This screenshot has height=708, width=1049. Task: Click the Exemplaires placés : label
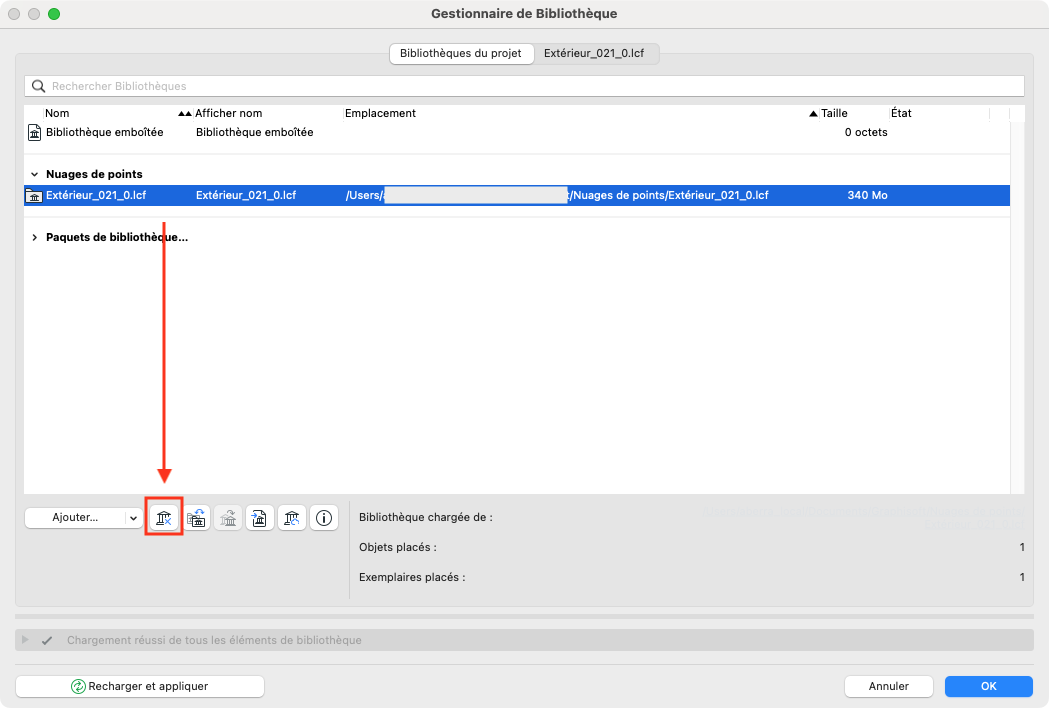[x=412, y=578]
